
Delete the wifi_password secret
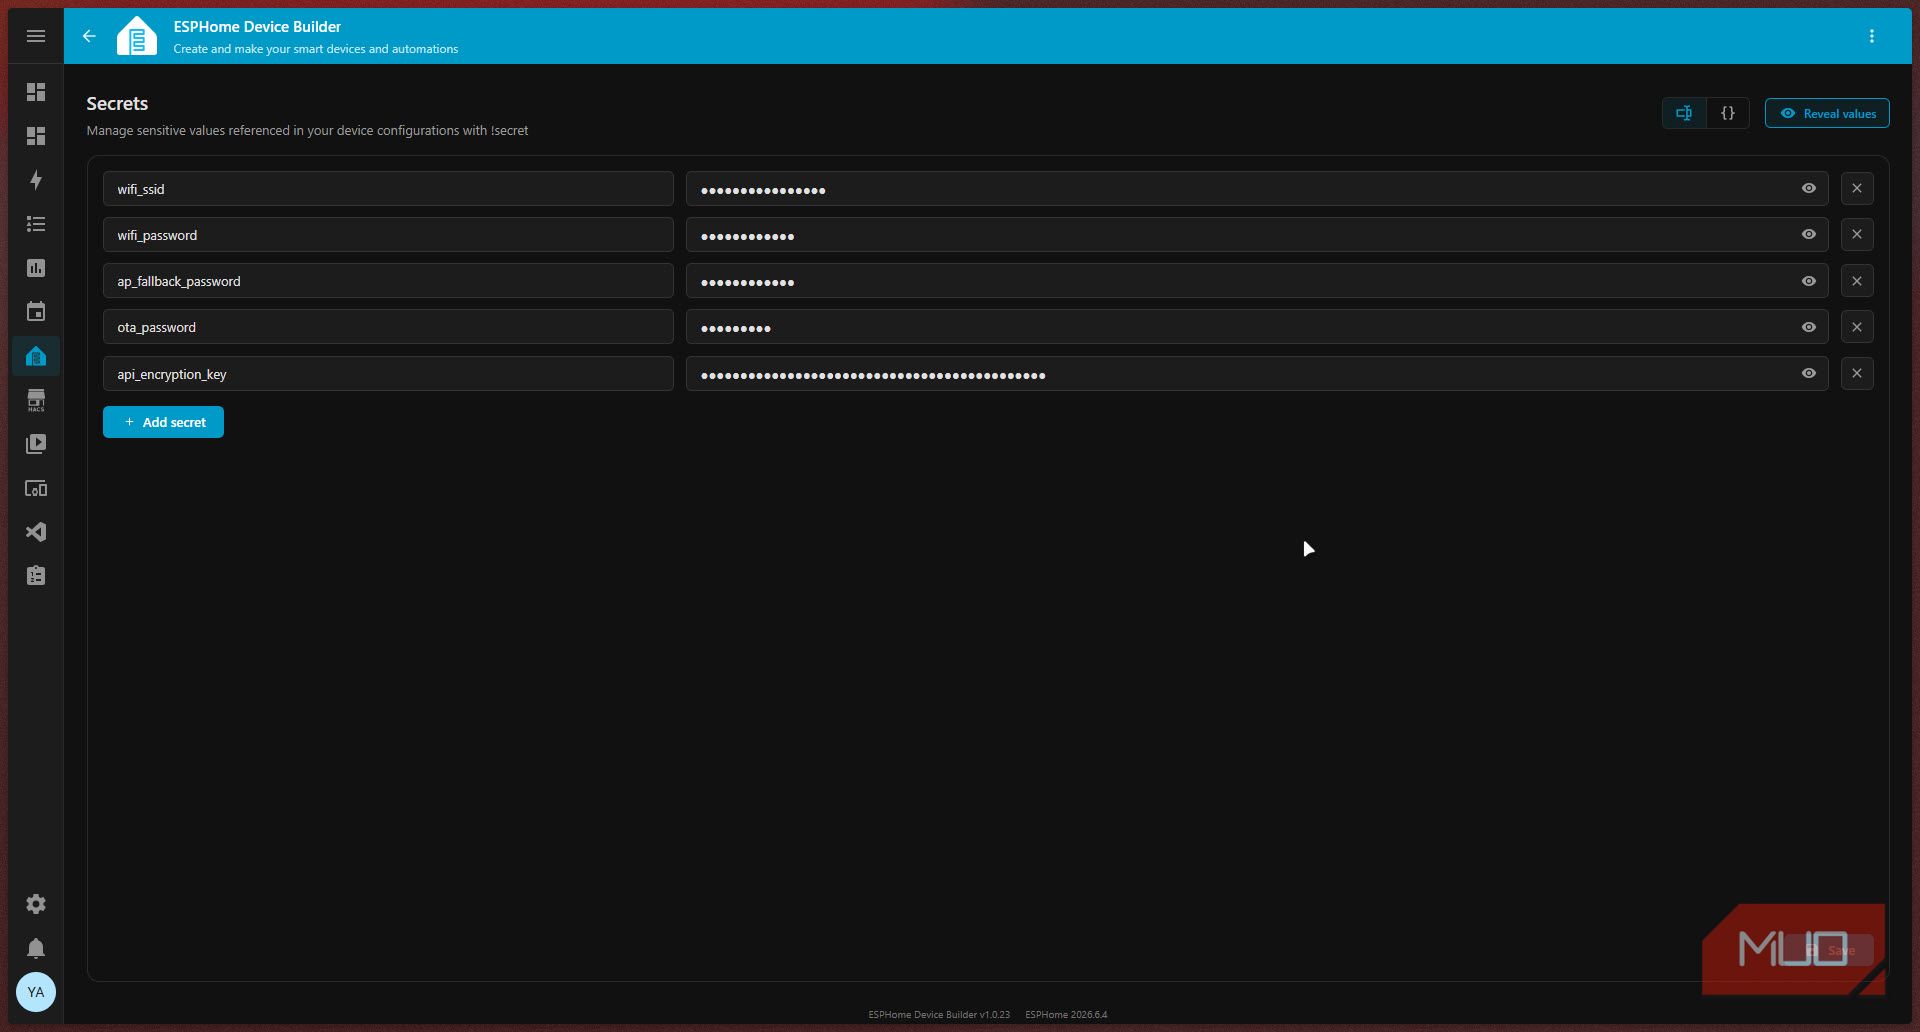(1857, 234)
